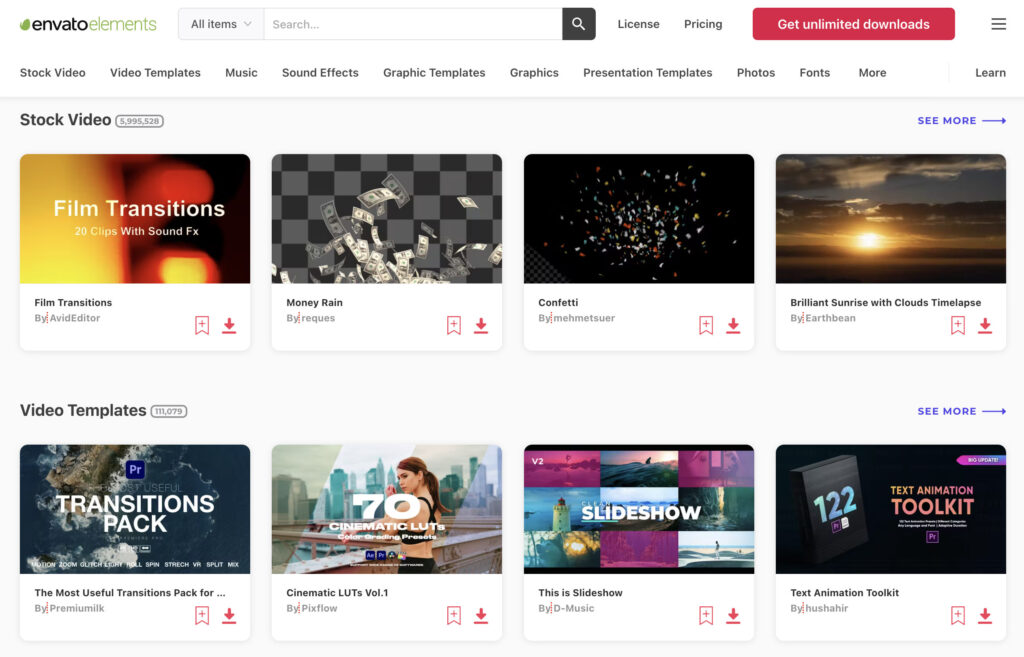The width and height of the screenshot is (1024, 657).
Task: Bookmark Cinematic LUTs Vol.1
Action: pyautogui.click(x=454, y=615)
